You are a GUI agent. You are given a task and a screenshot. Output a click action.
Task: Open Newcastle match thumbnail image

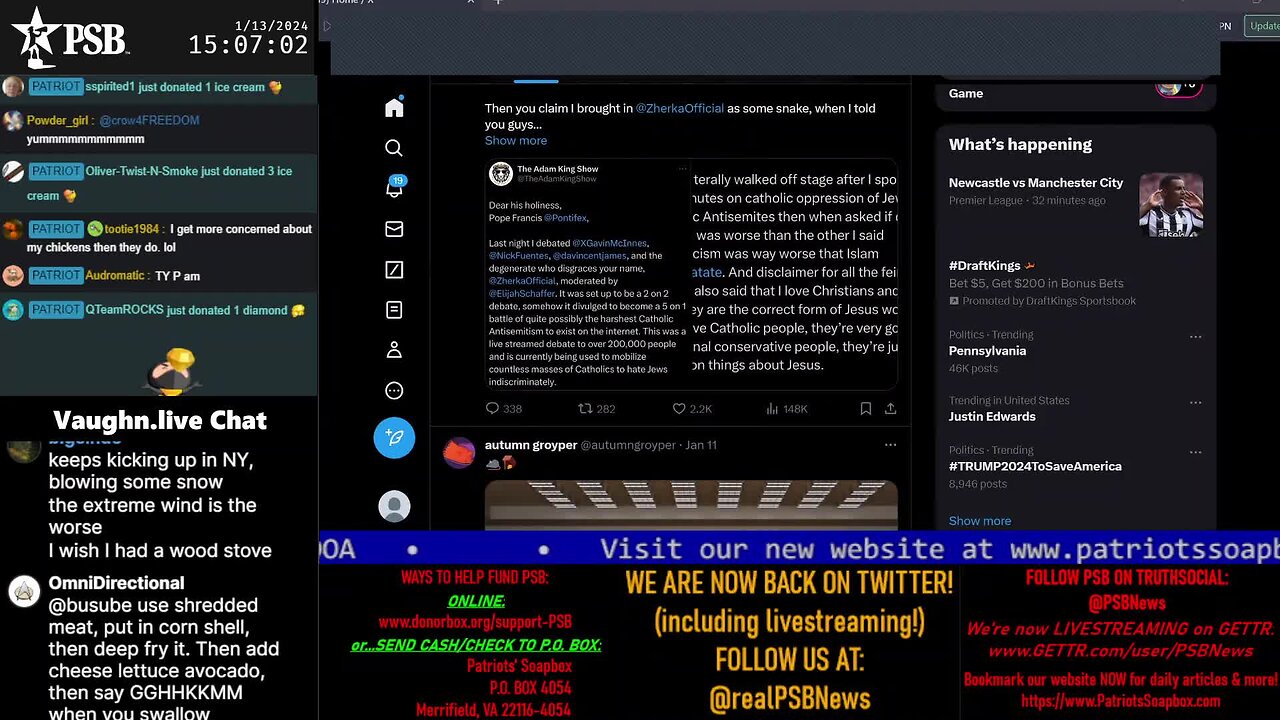tap(1171, 205)
